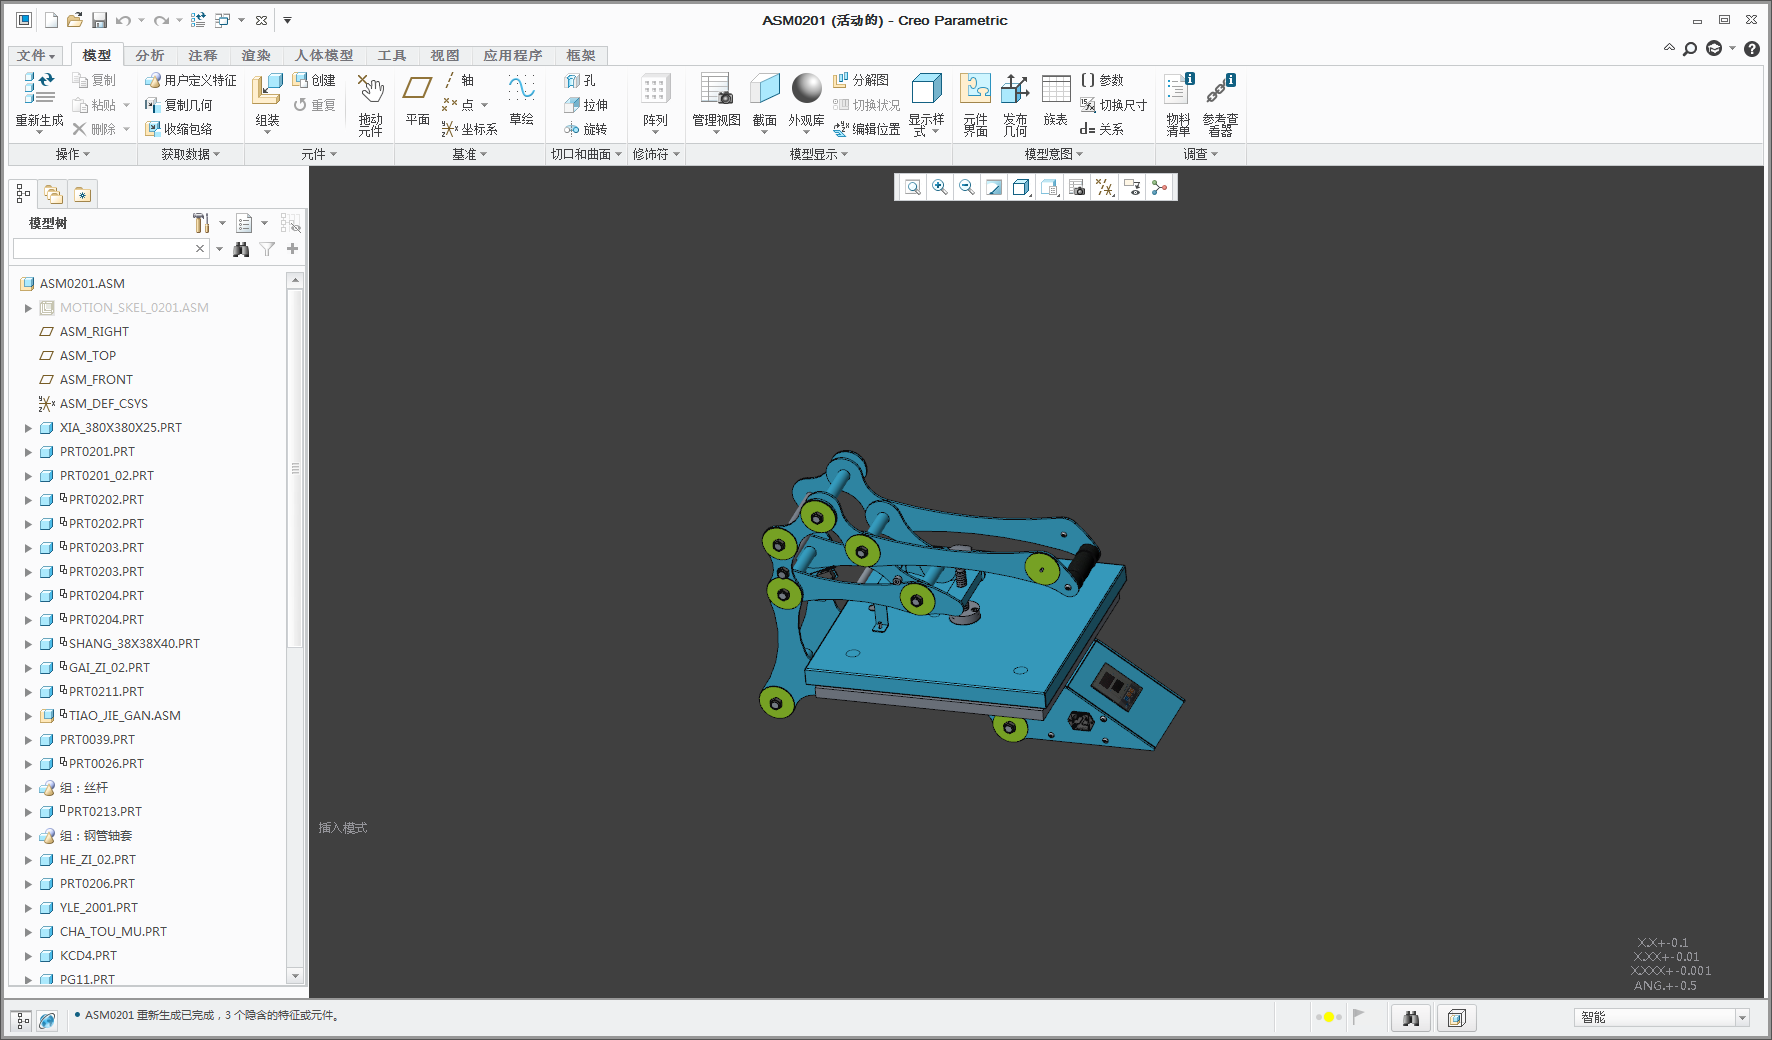The image size is (1772, 1040).
Task: Expand the XIA_380X380X25.PRT tree node
Action: click(x=28, y=428)
